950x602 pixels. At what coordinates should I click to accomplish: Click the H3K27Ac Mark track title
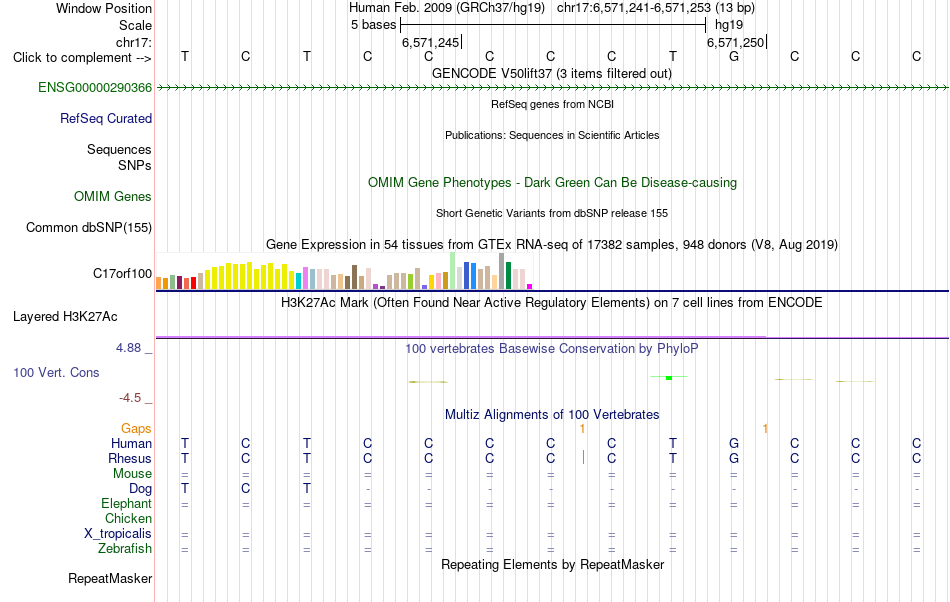coord(552,303)
